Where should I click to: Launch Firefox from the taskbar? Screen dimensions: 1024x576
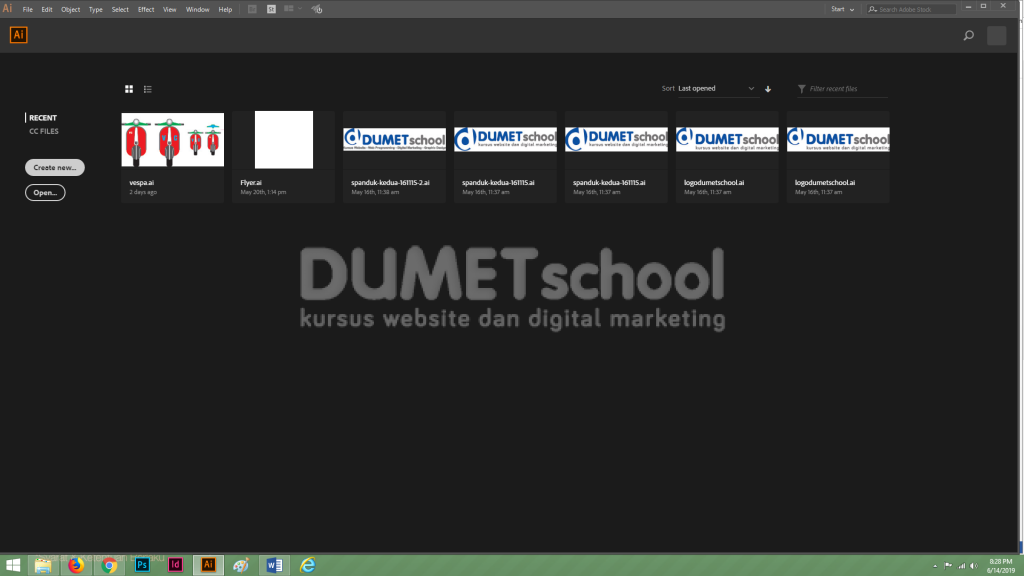tap(76, 565)
